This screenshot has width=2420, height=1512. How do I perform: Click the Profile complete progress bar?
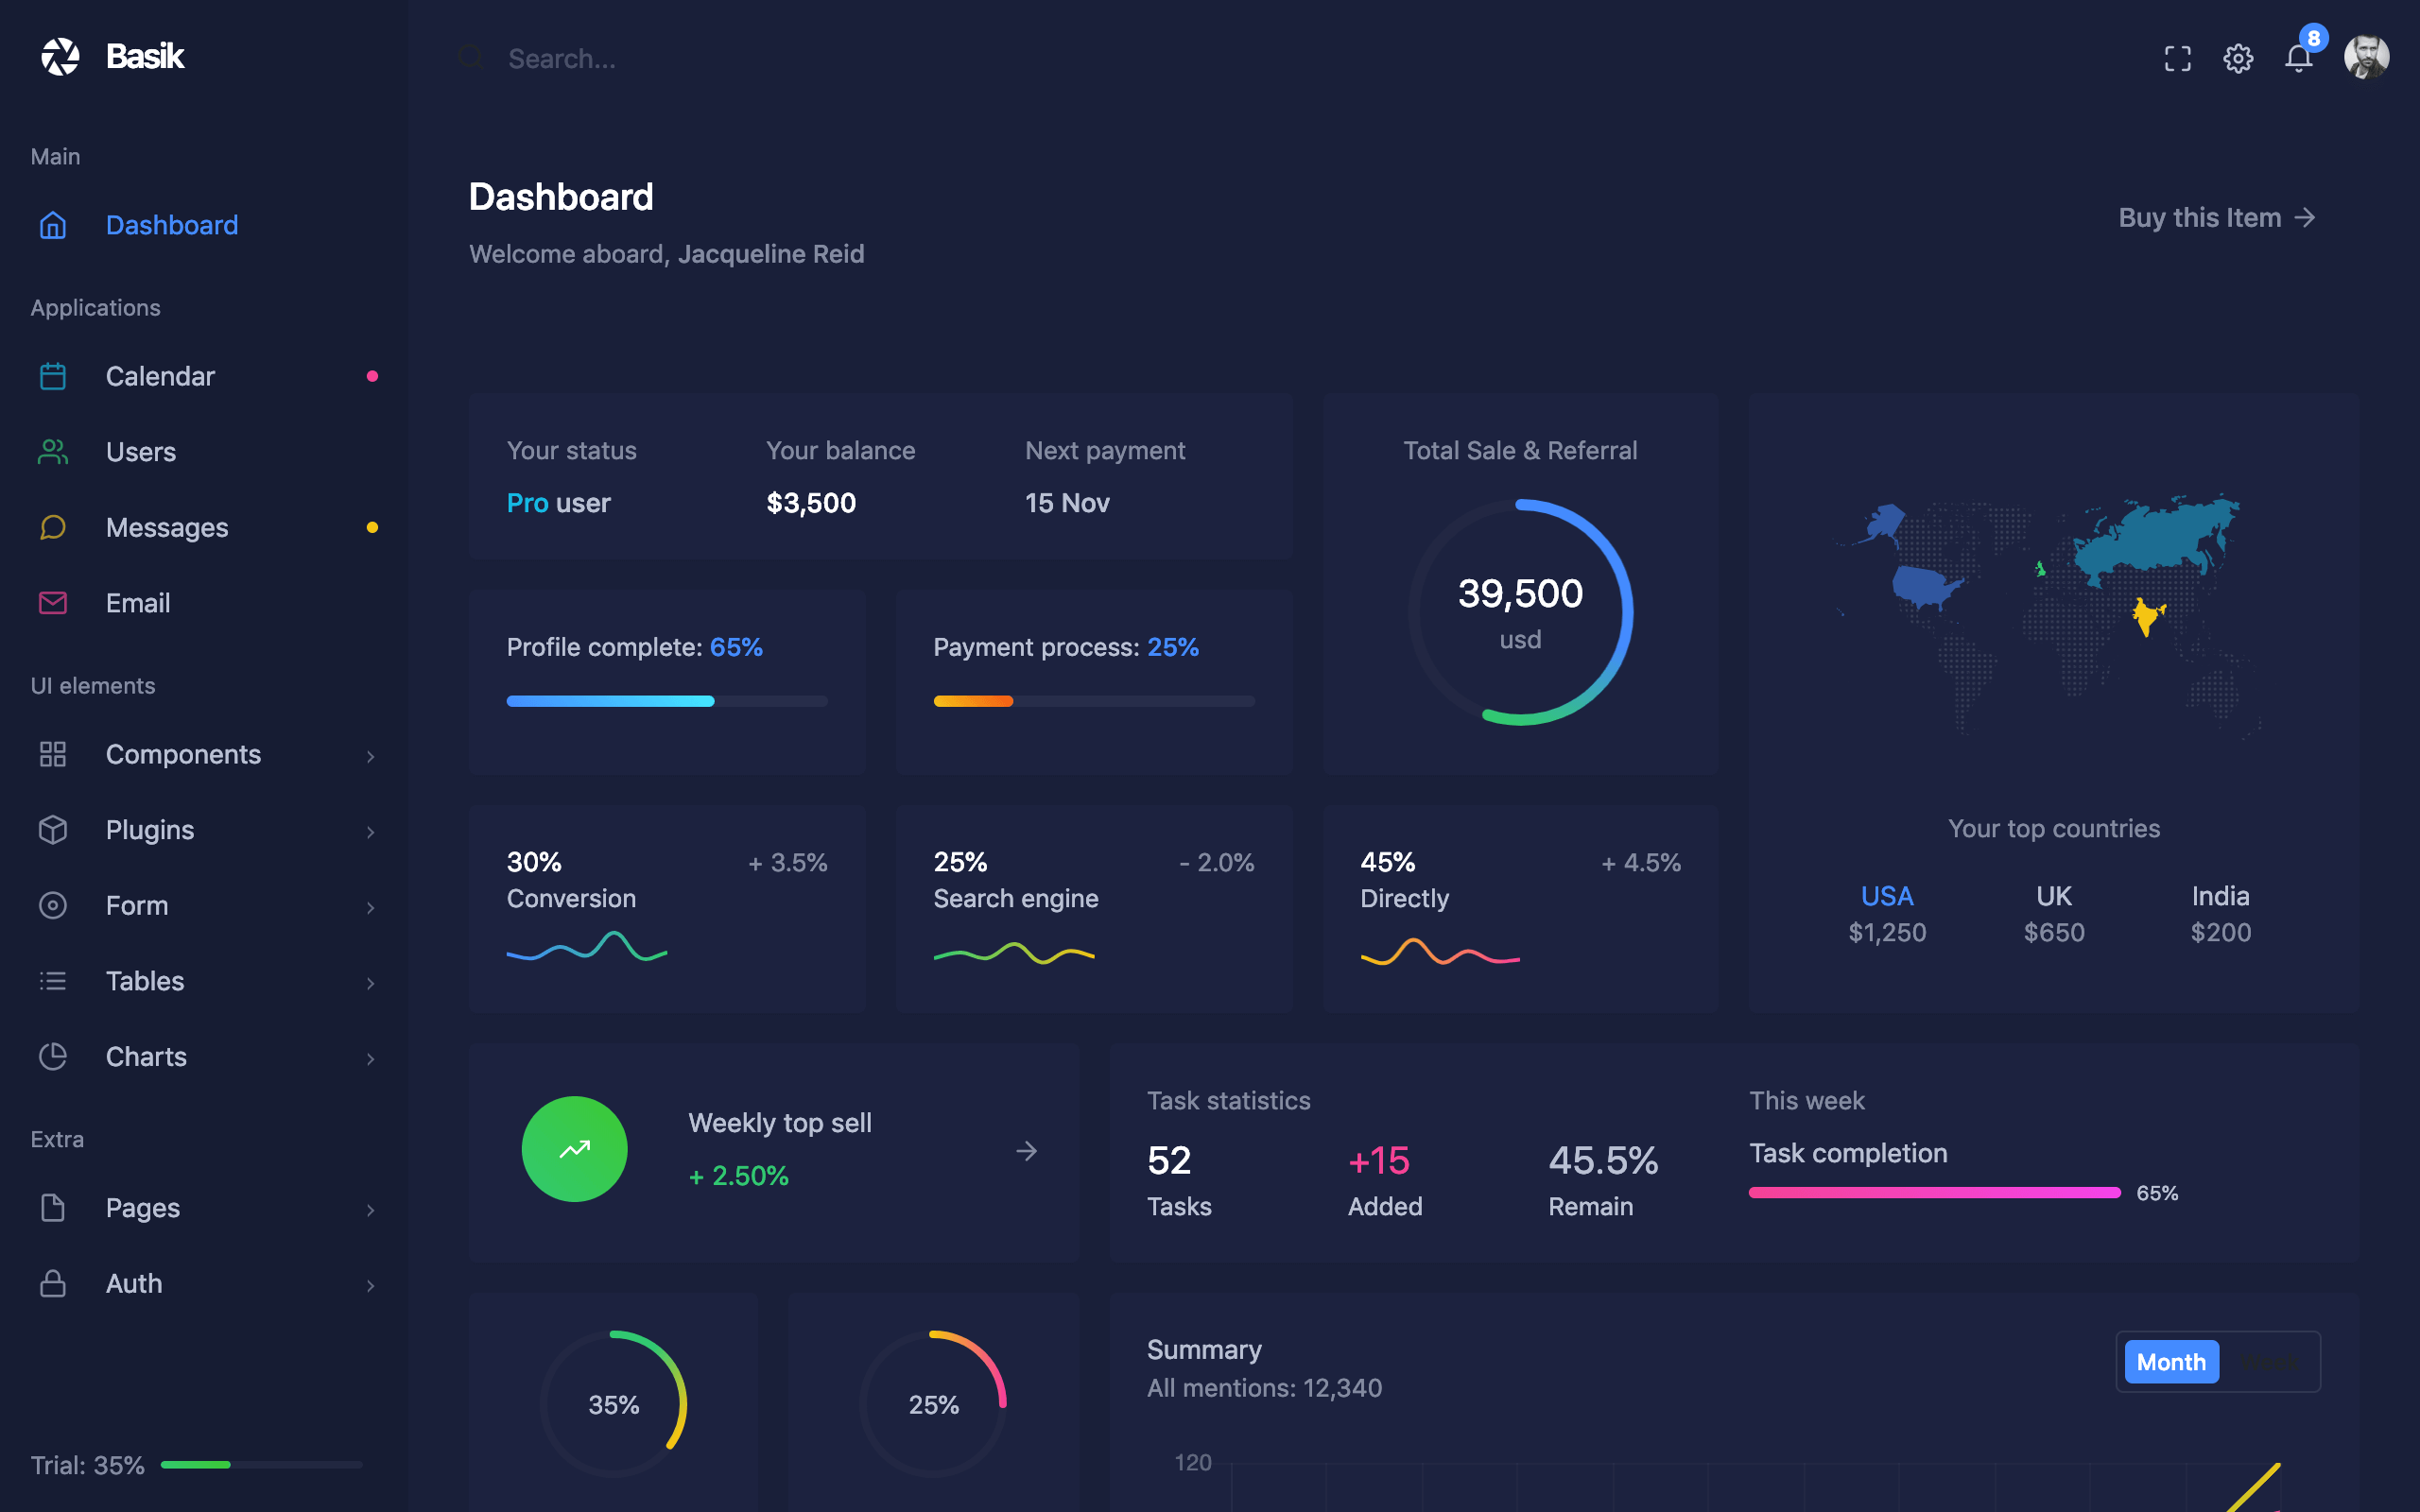[x=667, y=701]
